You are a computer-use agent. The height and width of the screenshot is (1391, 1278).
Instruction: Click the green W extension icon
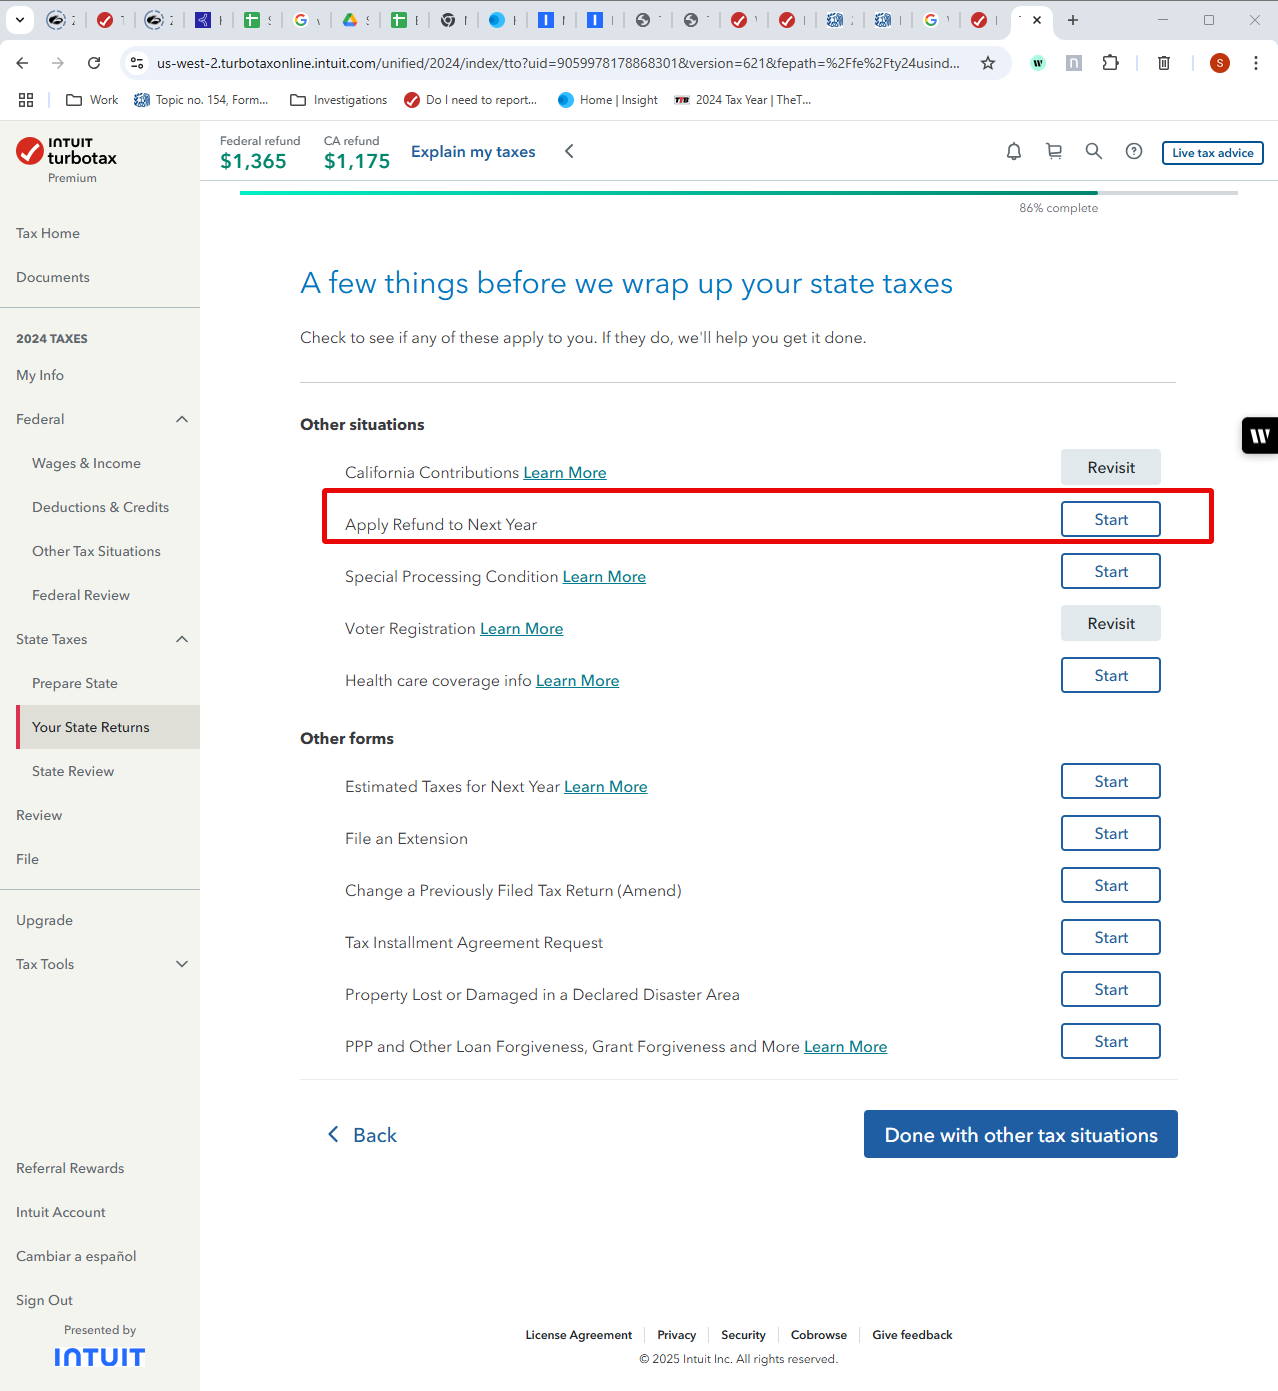click(x=1038, y=63)
